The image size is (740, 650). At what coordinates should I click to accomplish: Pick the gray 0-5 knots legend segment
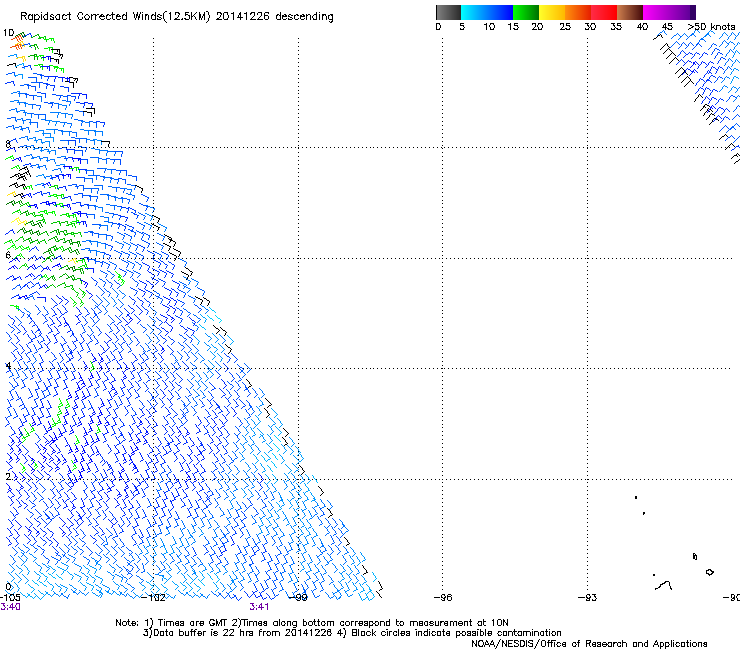tap(448, 12)
